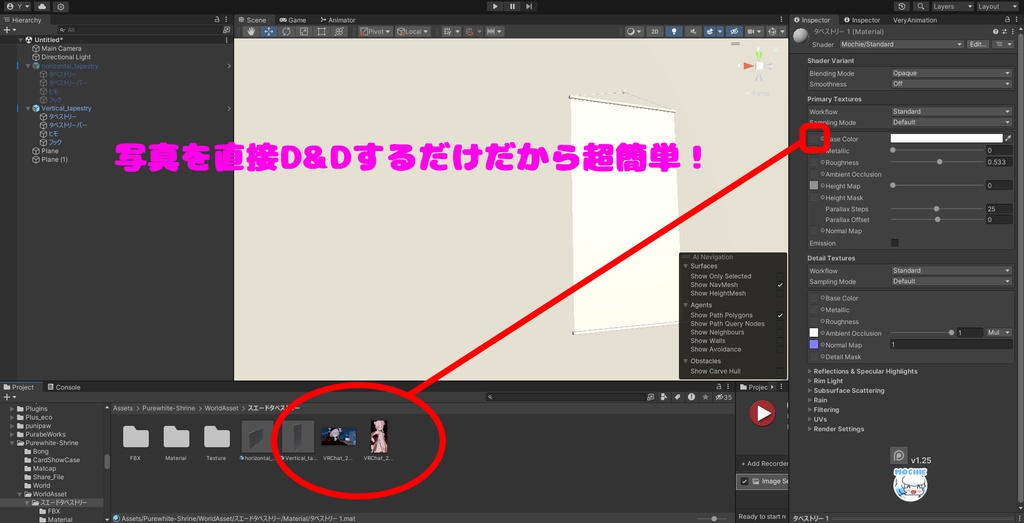Open the Smoothness dropdown
This screenshot has width=1024, height=523.
(952, 84)
